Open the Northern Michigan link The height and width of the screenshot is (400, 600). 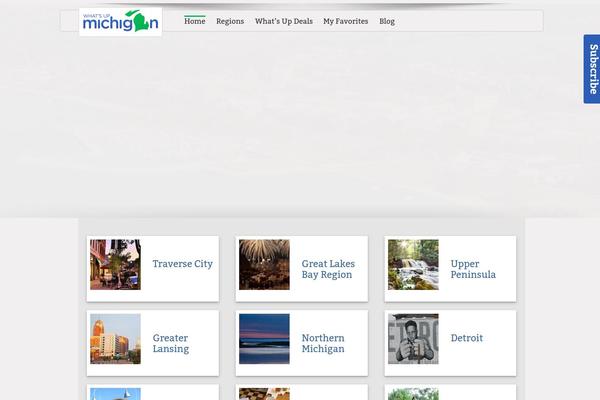pos(323,343)
